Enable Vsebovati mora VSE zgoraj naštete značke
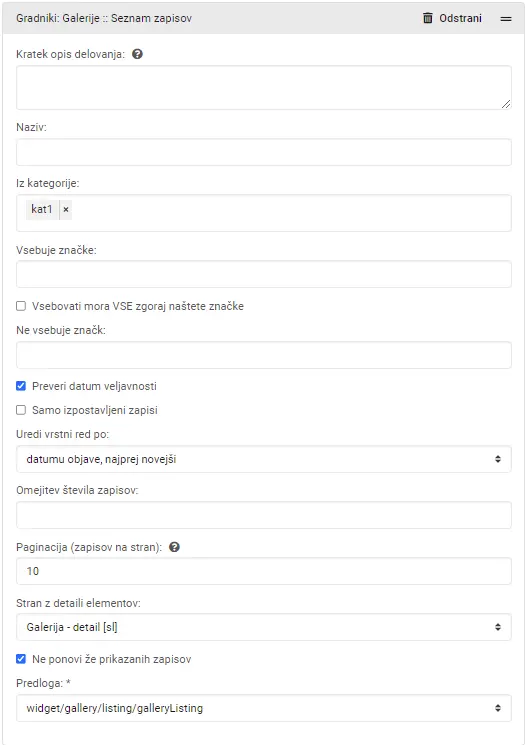This screenshot has height=745, width=525. (x=21, y=306)
